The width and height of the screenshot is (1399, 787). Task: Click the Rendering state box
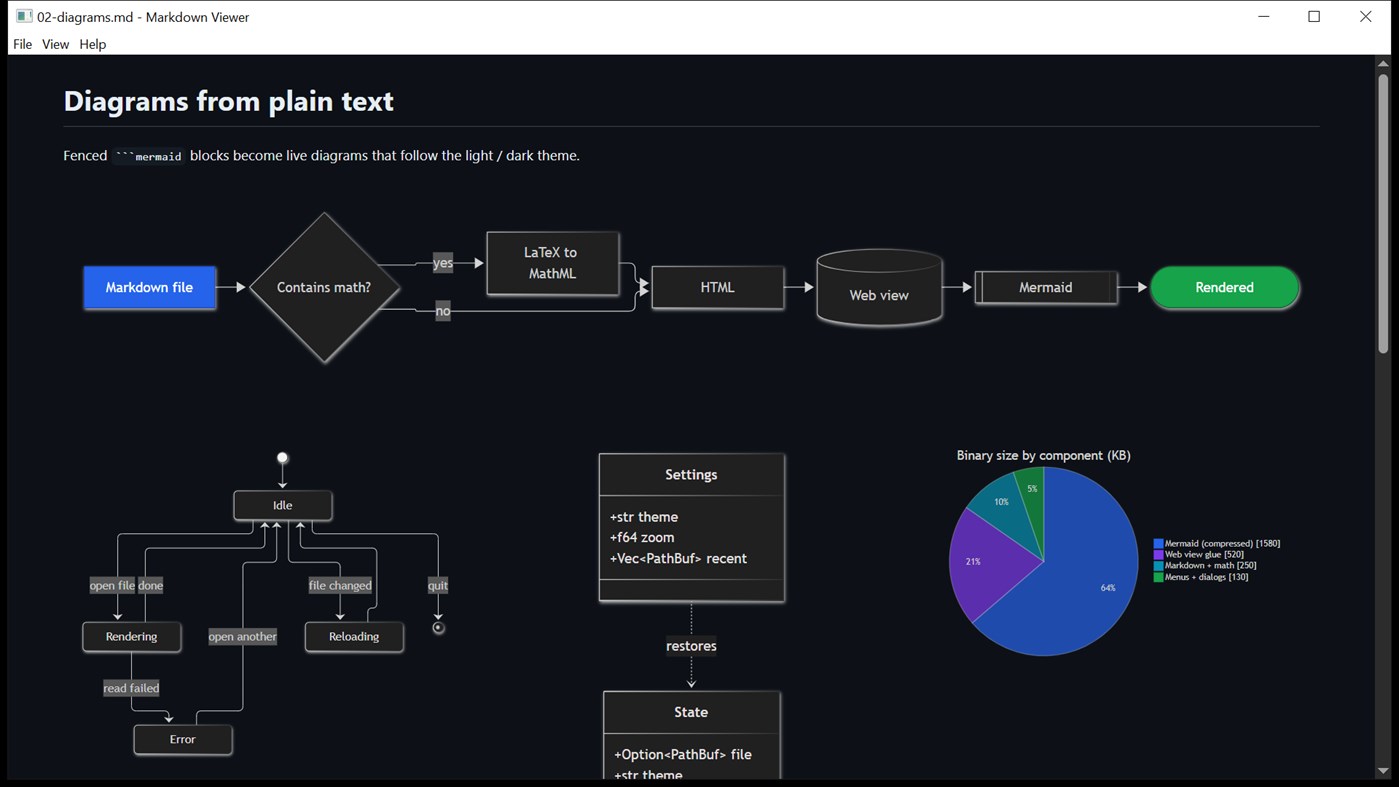(x=132, y=636)
